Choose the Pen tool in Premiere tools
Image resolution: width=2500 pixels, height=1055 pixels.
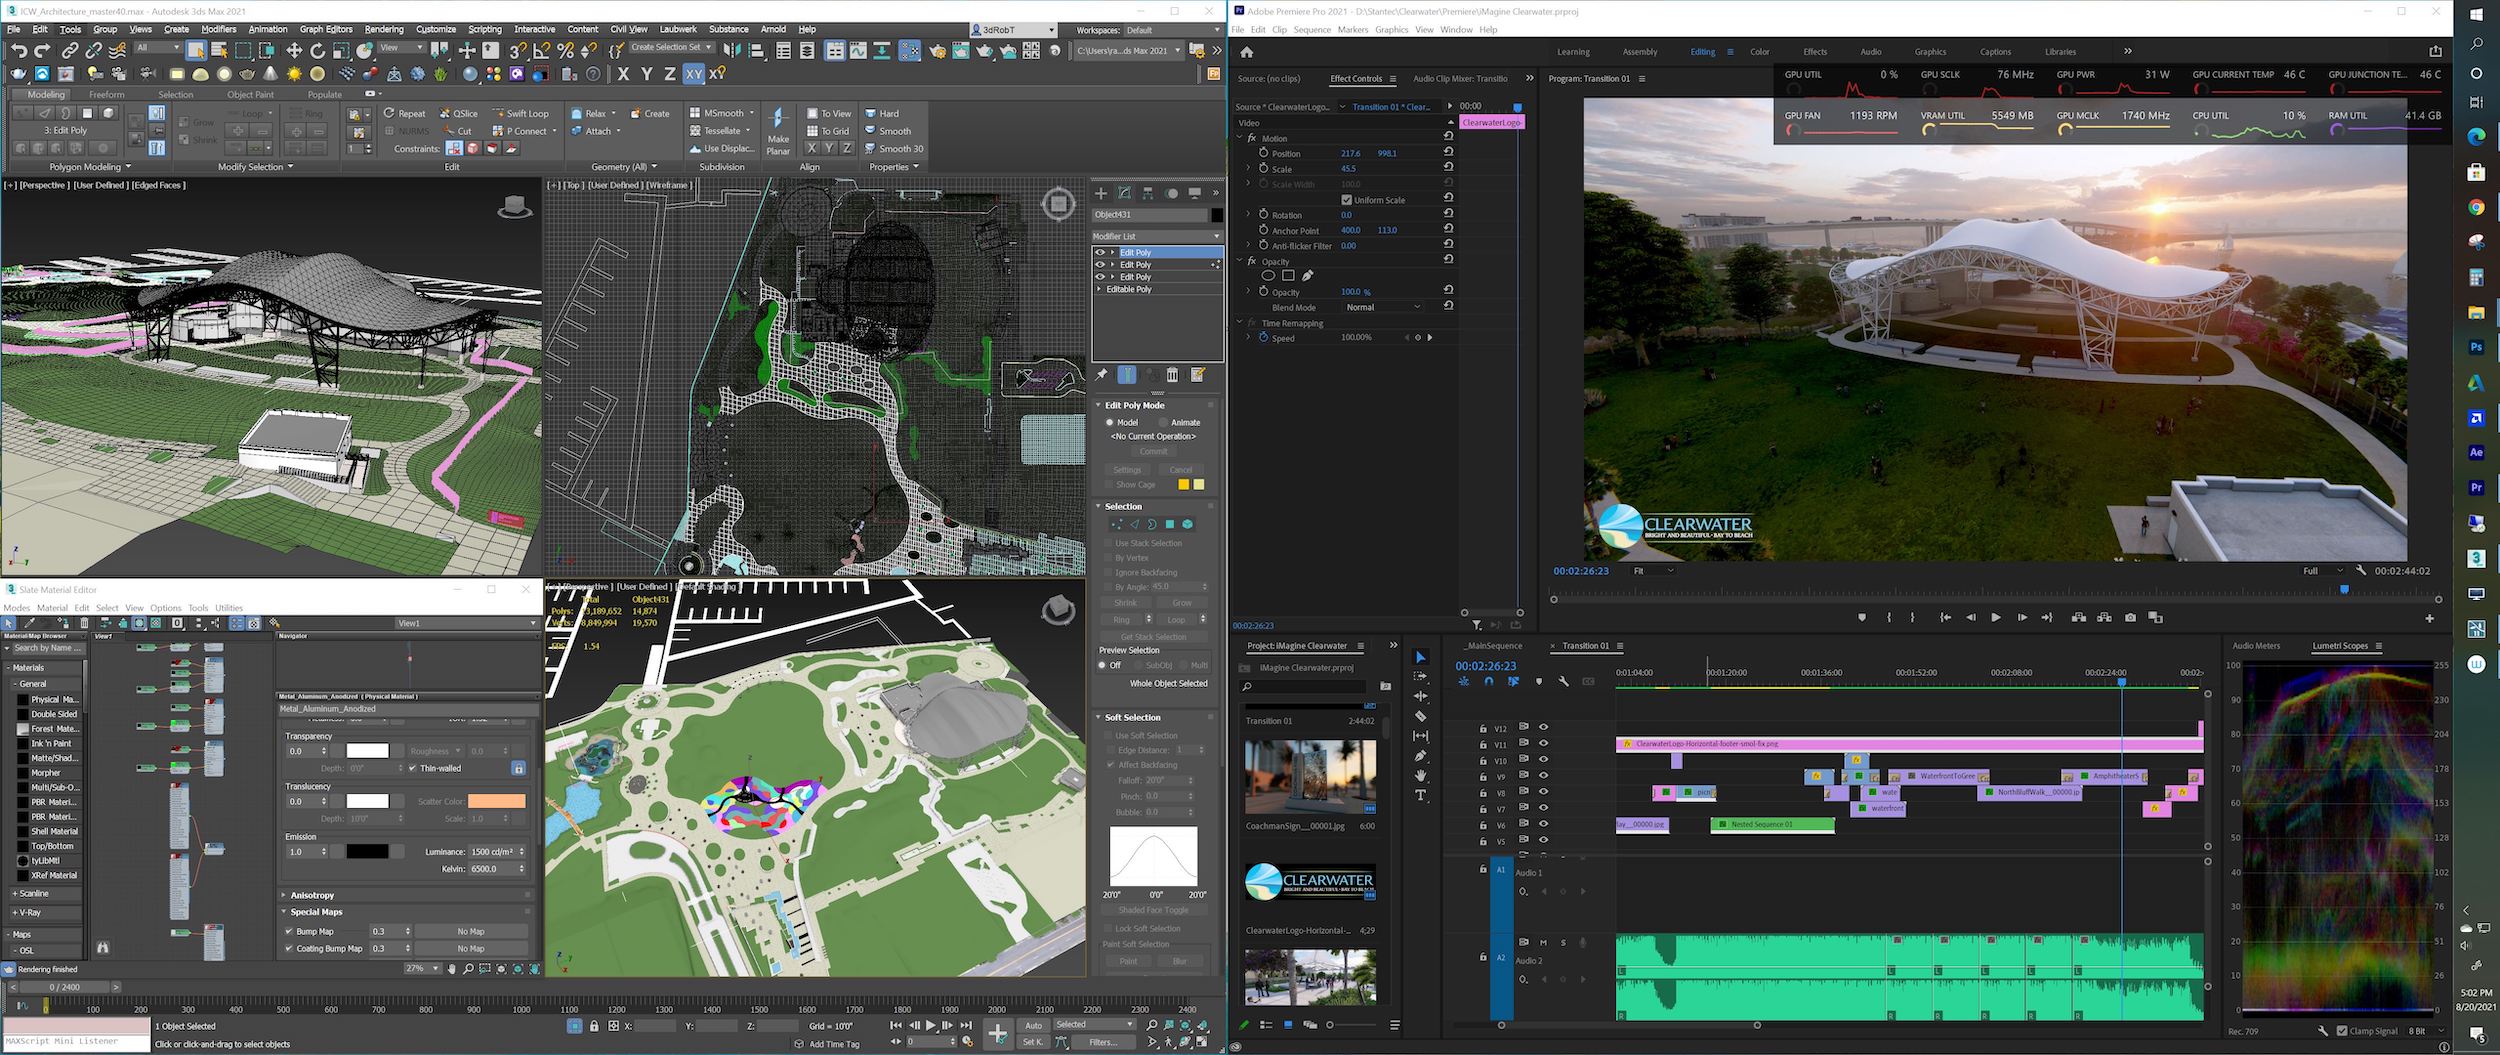[x=1421, y=756]
